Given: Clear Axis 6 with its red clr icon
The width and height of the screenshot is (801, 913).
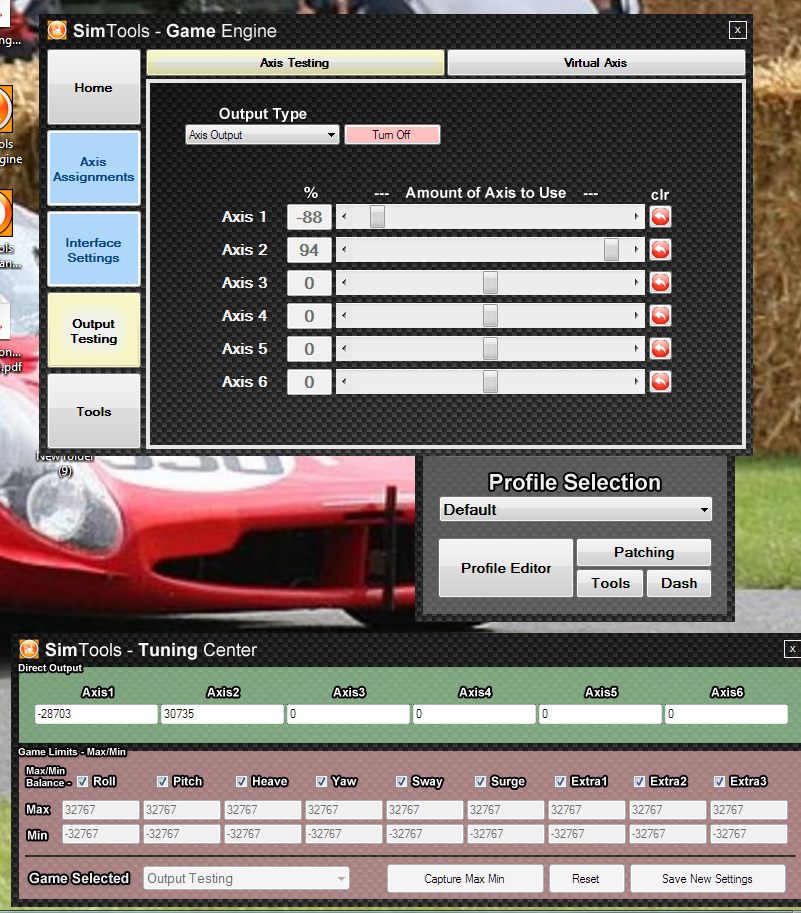Looking at the screenshot, I should [660, 382].
